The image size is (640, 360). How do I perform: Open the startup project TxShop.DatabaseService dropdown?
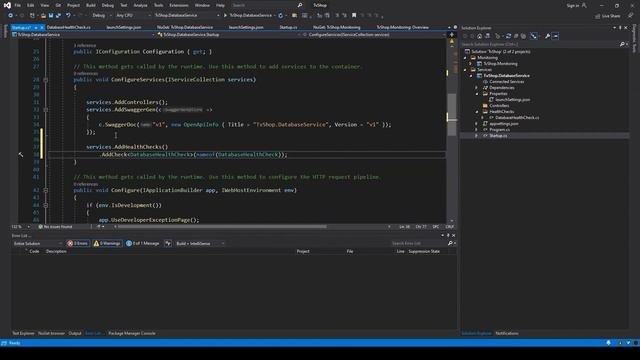point(187,16)
